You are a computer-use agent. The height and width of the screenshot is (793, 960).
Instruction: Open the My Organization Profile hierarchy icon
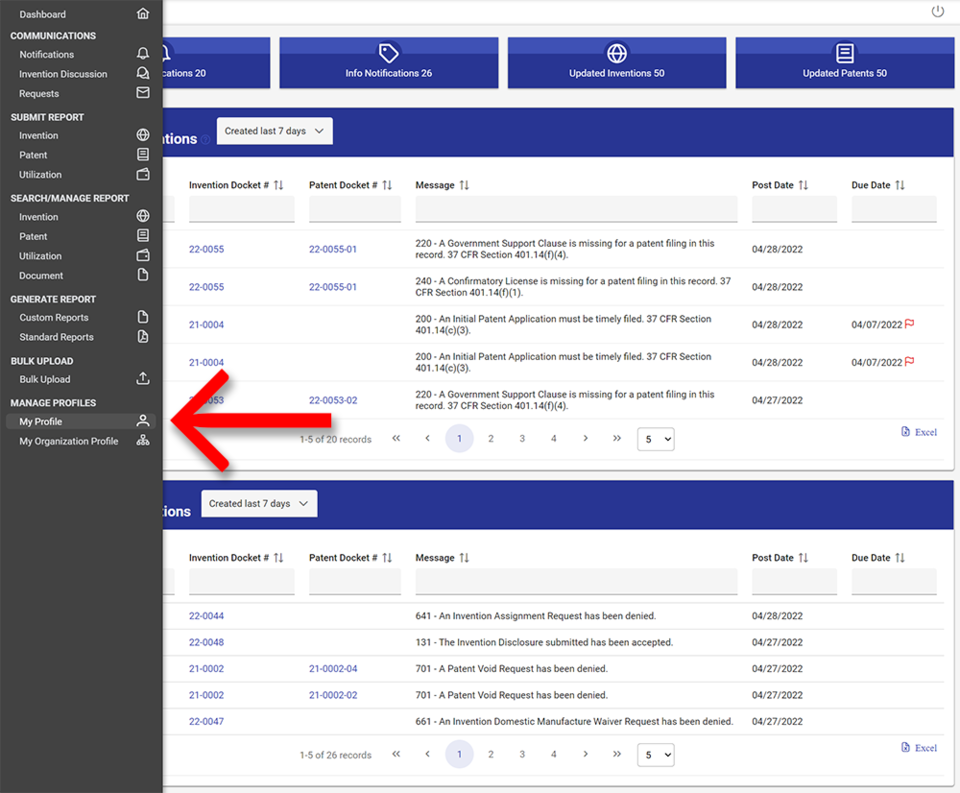coord(143,441)
